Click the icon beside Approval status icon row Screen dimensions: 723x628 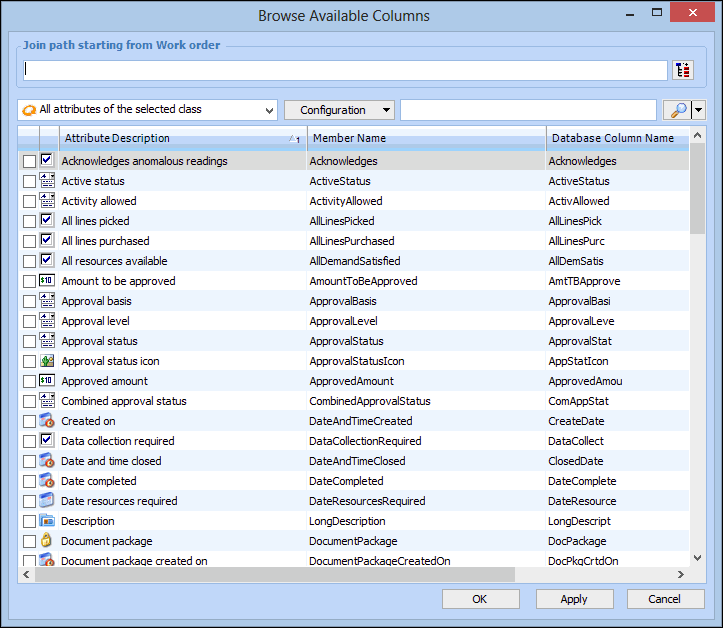(47, 361)
